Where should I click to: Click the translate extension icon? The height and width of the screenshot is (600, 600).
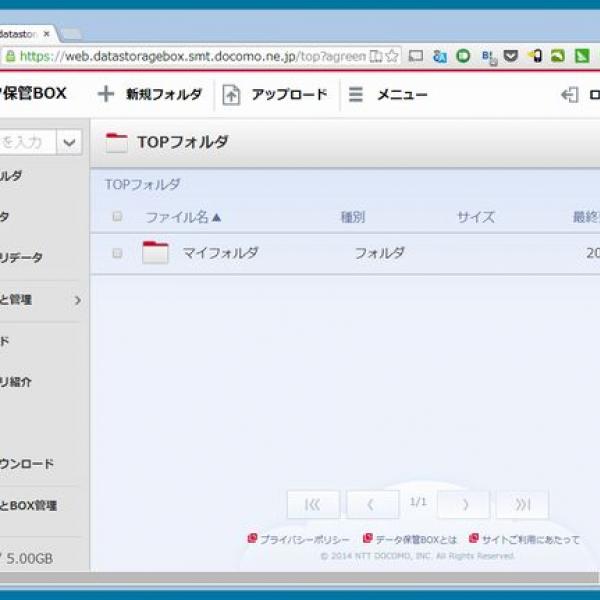click(x=440, y=57)
